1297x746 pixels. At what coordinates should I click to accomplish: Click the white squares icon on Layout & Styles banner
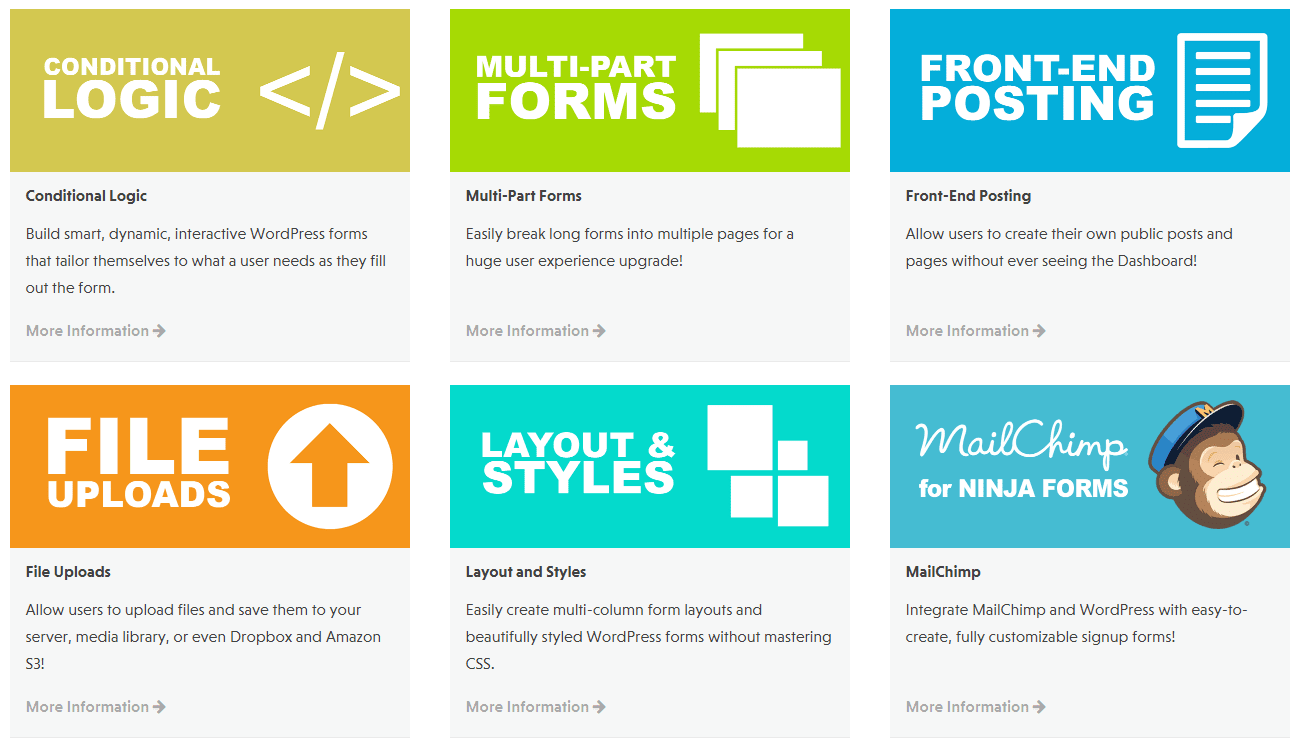[768, 466]
